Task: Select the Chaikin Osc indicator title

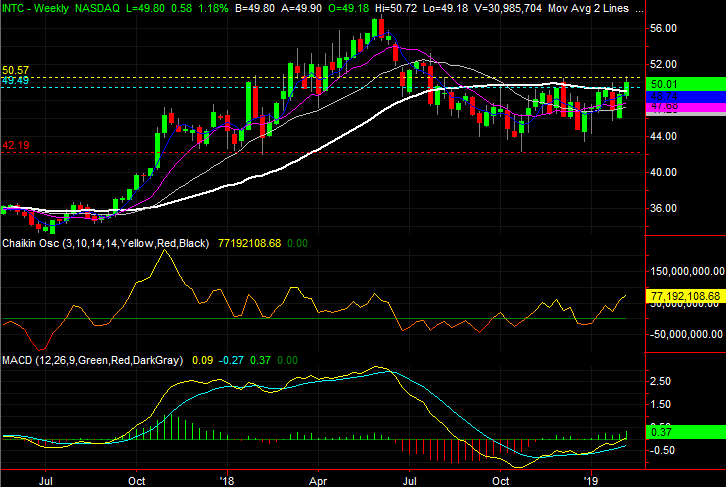Action: pos(106,244)
